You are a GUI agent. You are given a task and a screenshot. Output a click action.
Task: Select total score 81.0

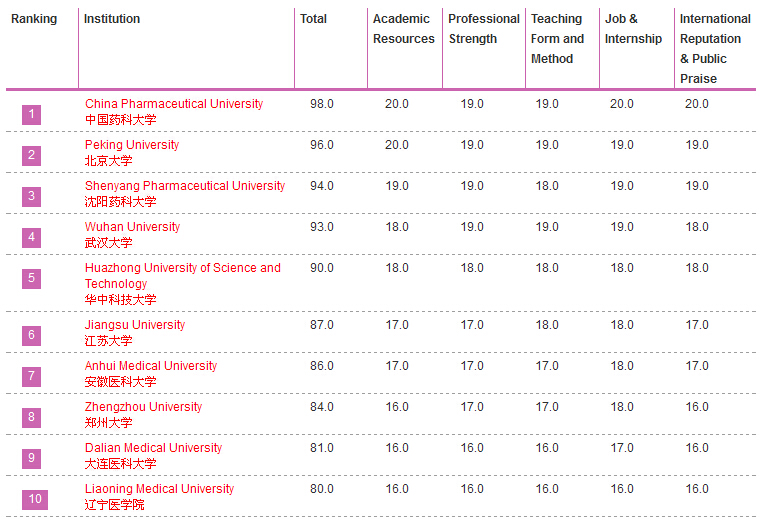pos(322,447)
